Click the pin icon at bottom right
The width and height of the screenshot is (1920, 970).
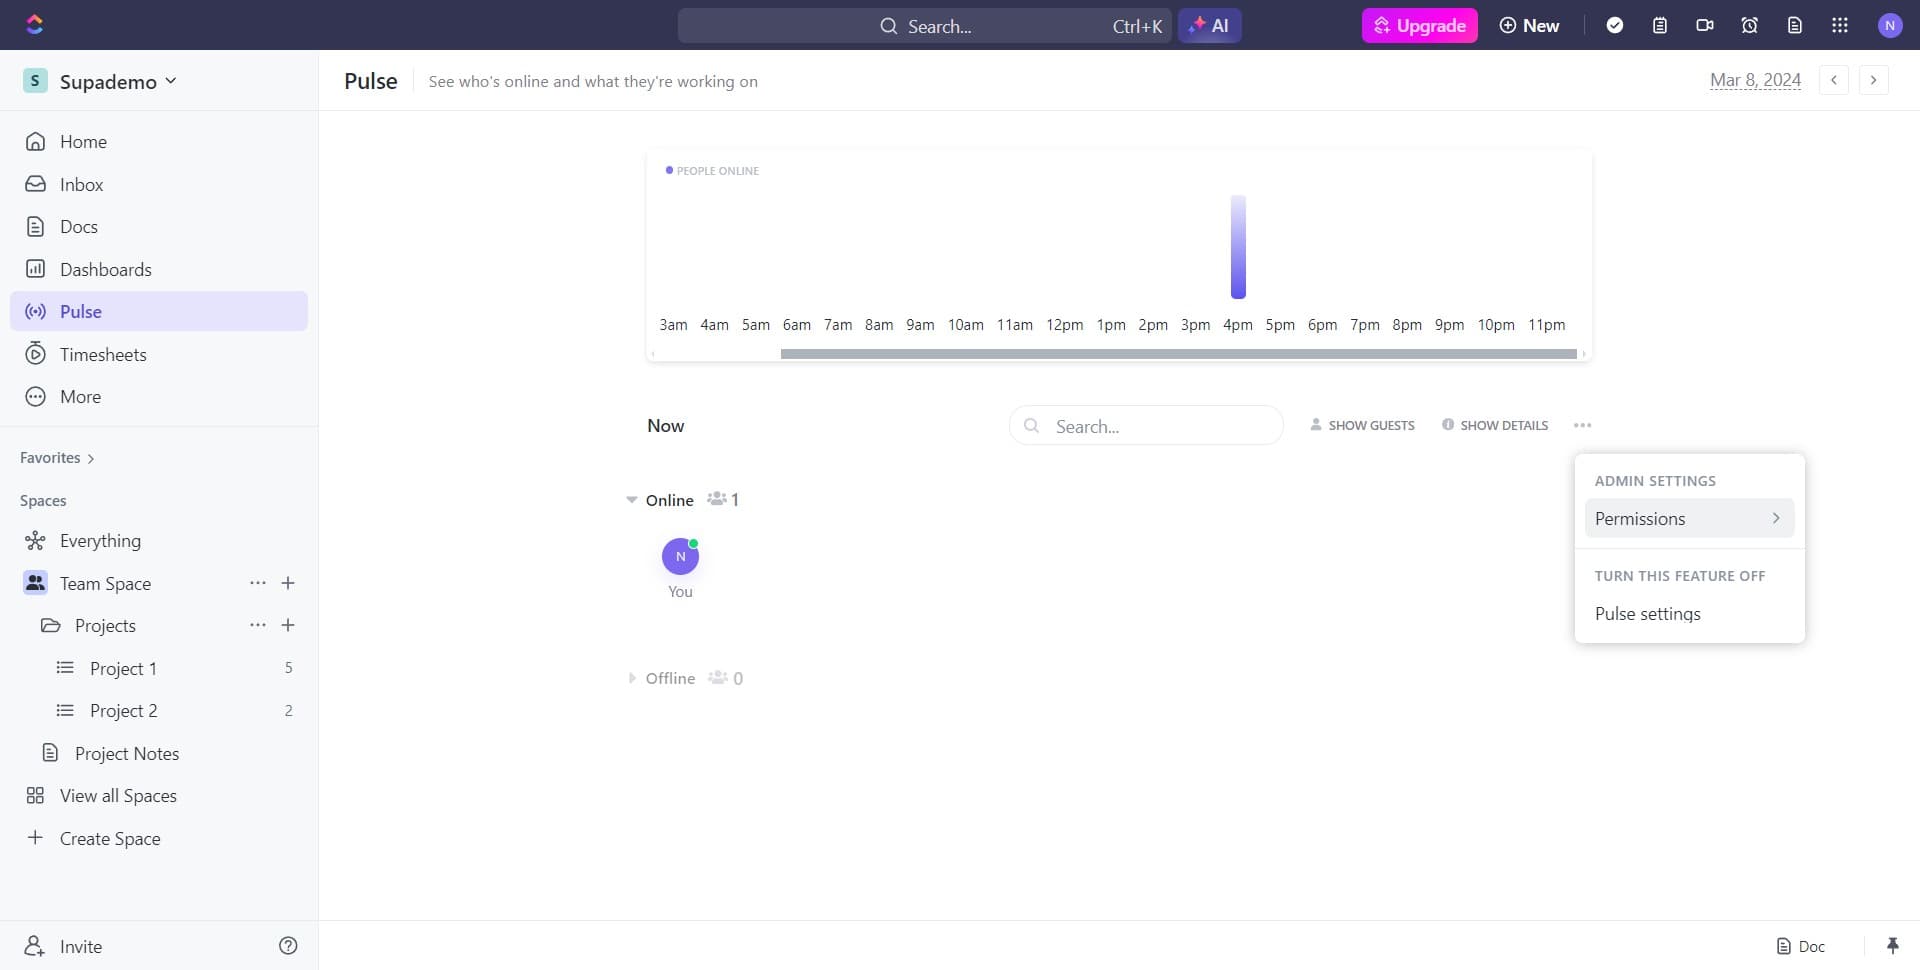click(1893, 945)
